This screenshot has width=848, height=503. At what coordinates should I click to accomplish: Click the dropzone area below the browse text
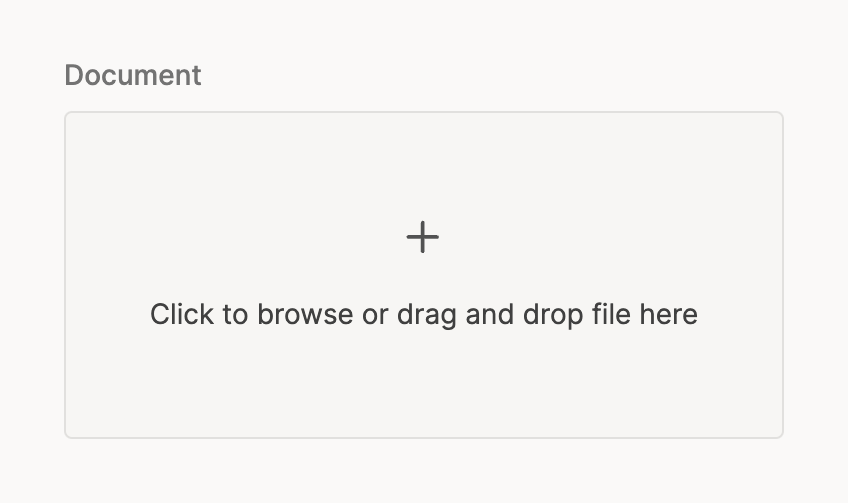click(423, 385)
